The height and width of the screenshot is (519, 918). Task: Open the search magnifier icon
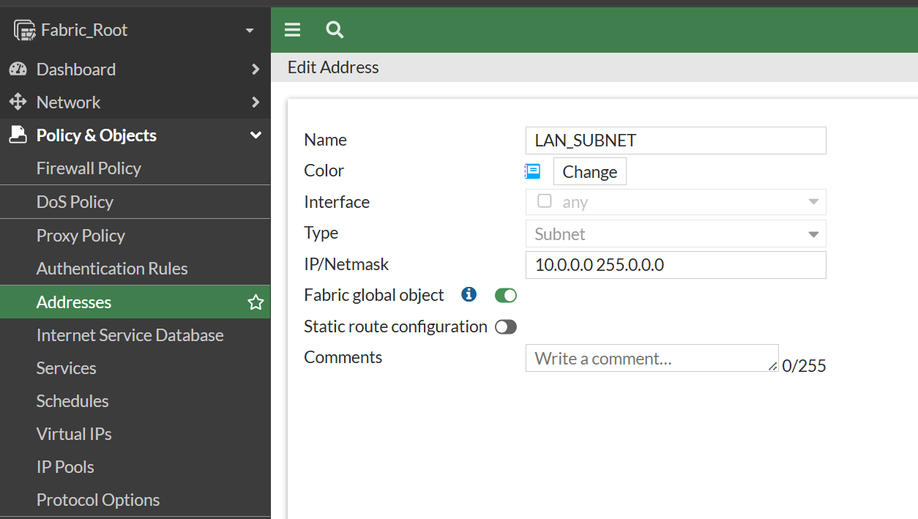[x=335, y=30]
